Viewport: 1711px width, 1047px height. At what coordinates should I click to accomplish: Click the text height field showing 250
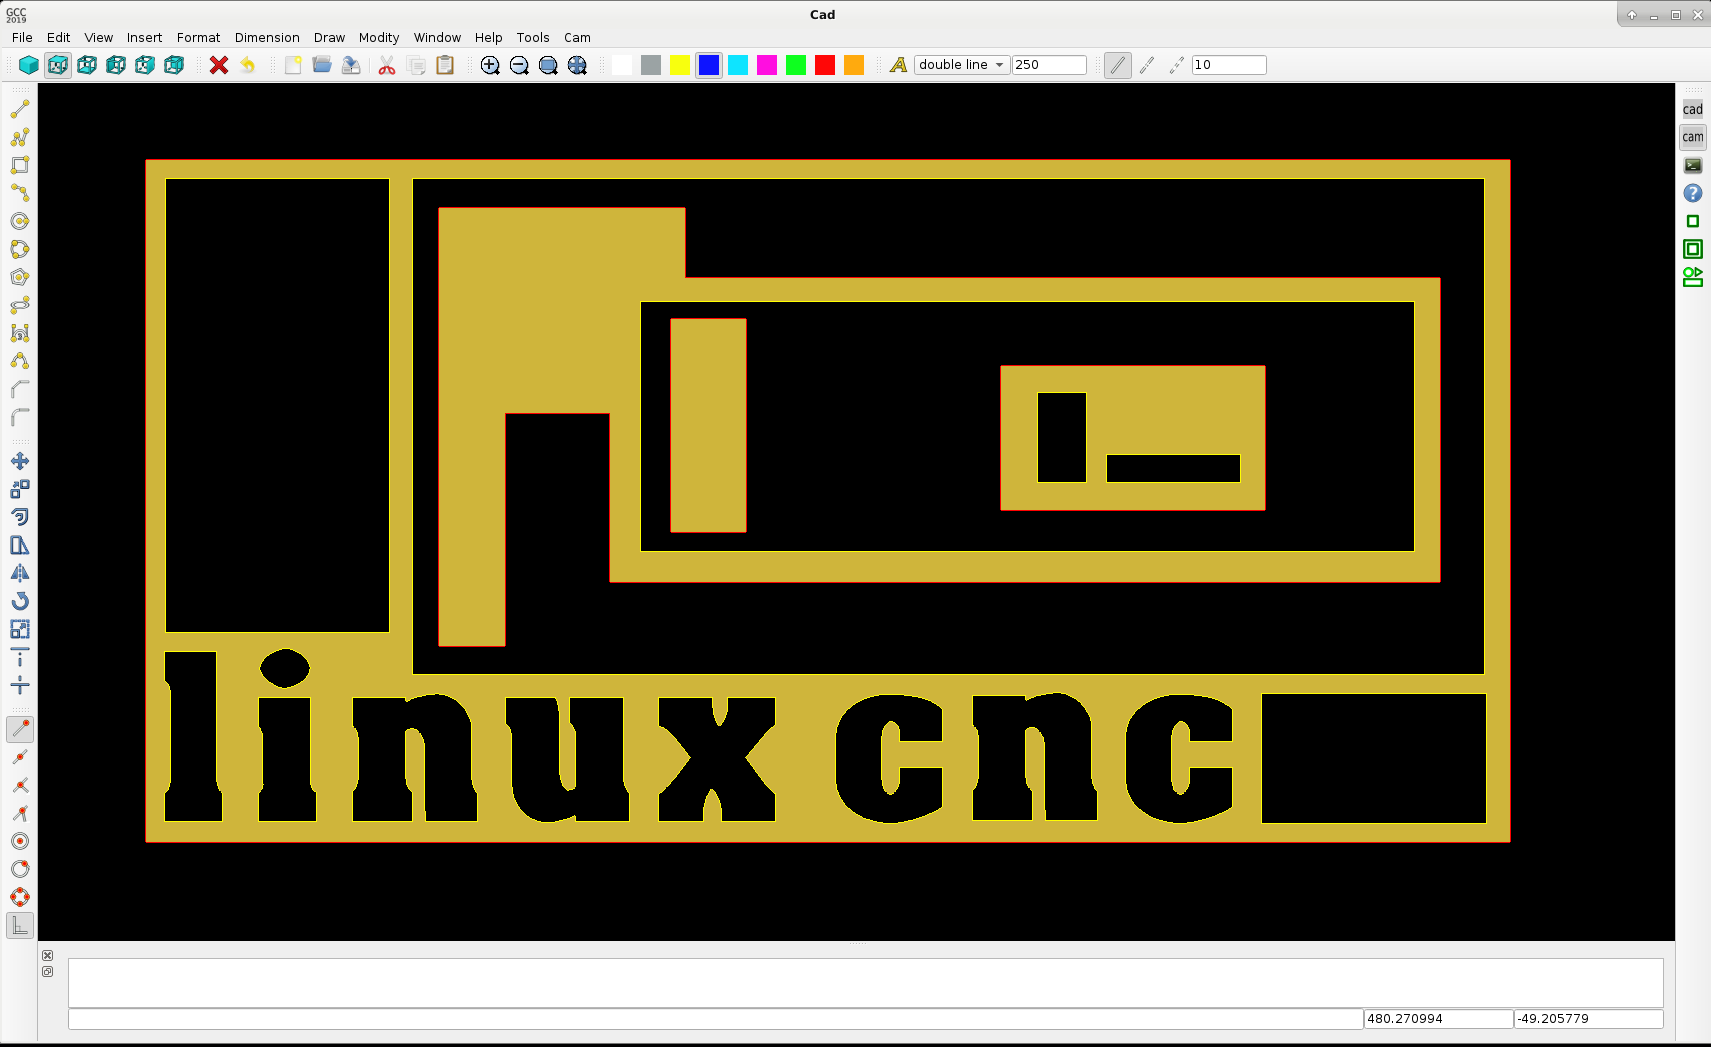click(1049, 65)
